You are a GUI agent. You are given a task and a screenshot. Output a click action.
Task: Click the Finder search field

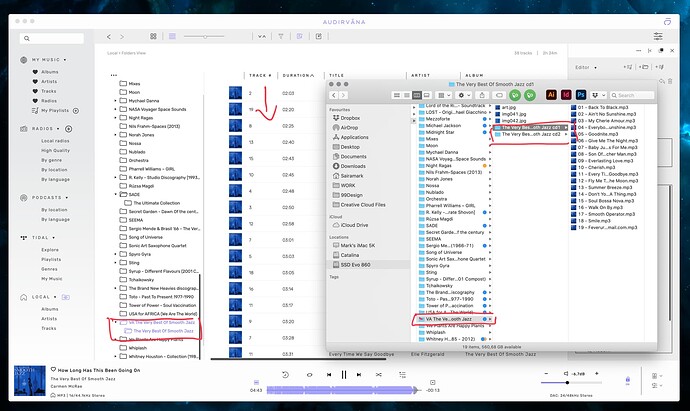pyautogui.click(x=632, y=95)
